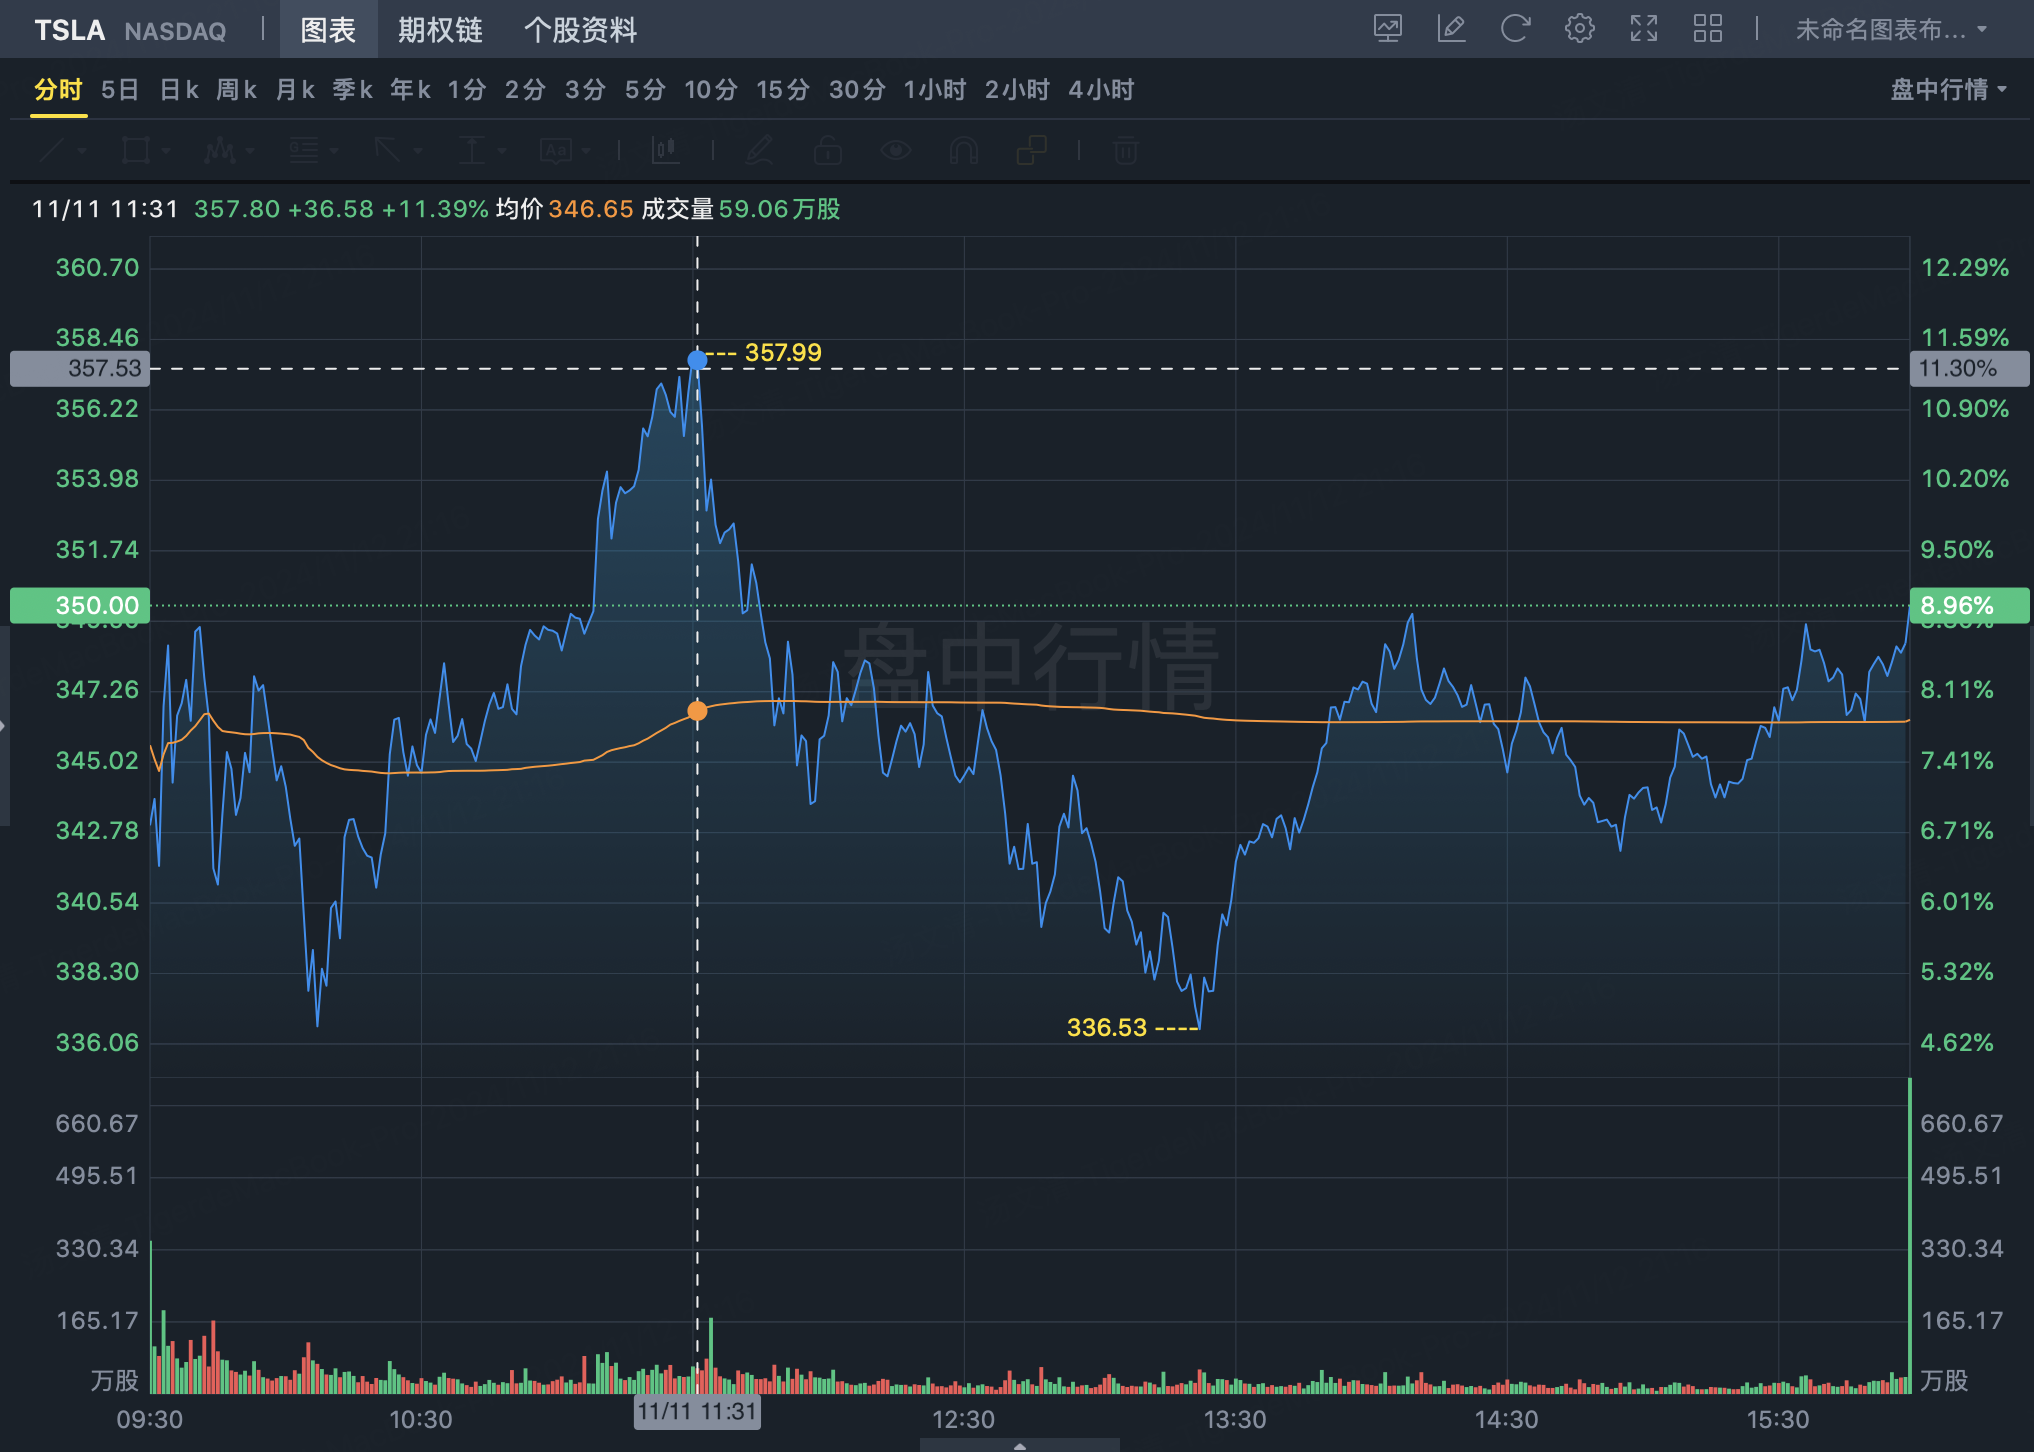
Task: Open the 个股资料 tab
Action: point(580,30)
